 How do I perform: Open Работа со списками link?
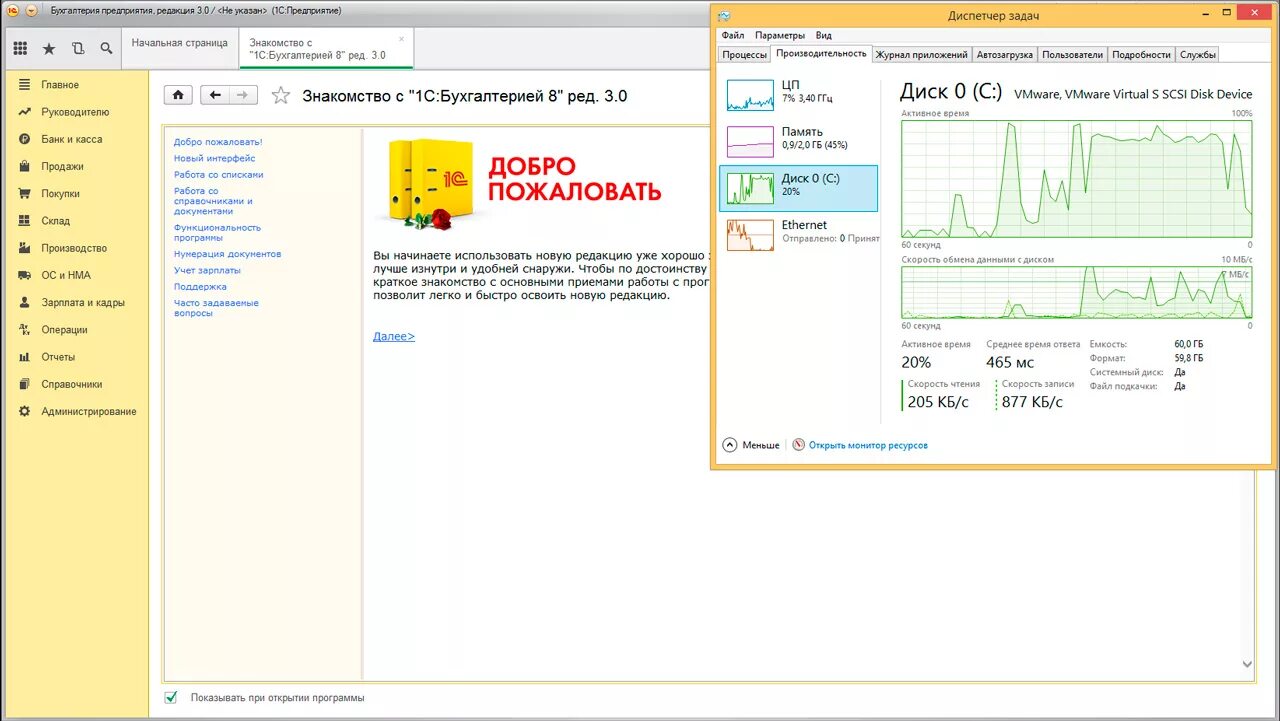218,174
